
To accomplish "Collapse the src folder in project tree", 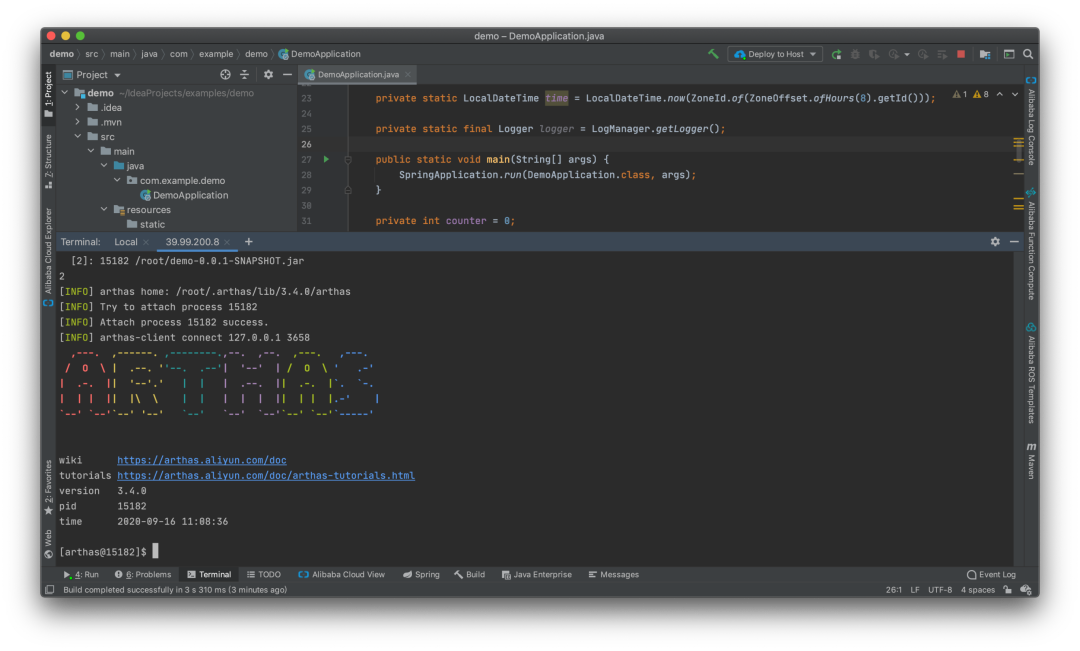I will click(78, 137).
